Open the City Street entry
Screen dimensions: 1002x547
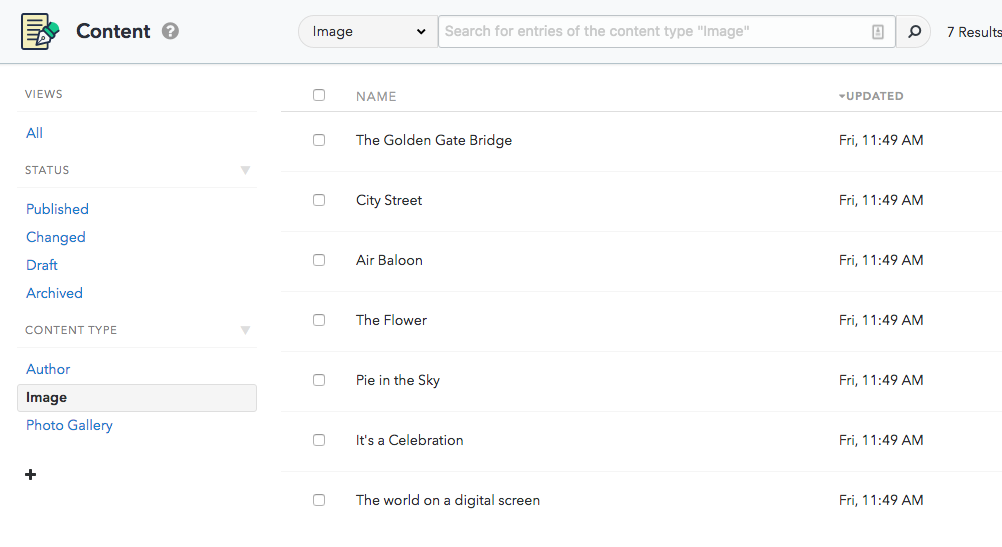[389, 201]
